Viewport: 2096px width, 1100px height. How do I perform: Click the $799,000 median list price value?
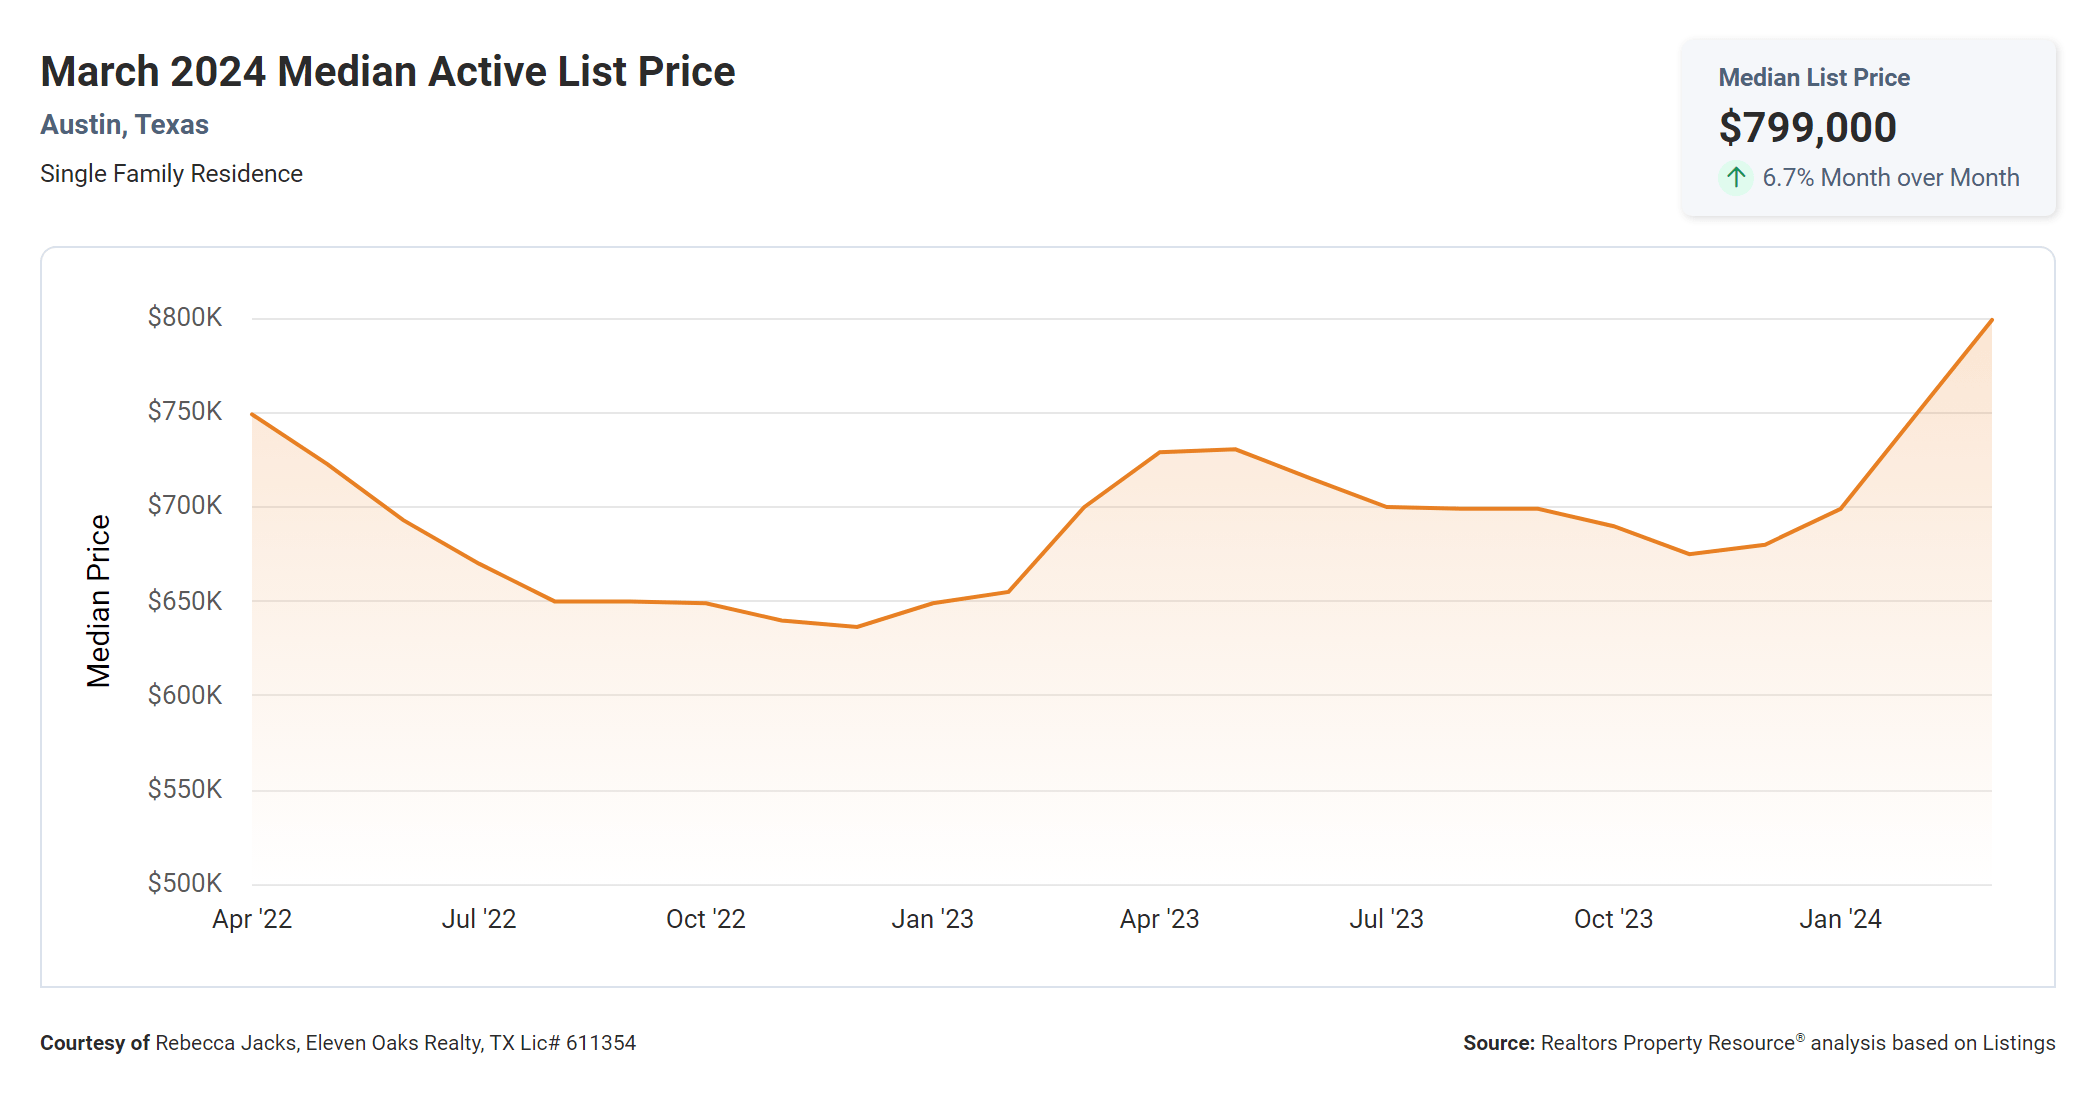pos(1807,128)
